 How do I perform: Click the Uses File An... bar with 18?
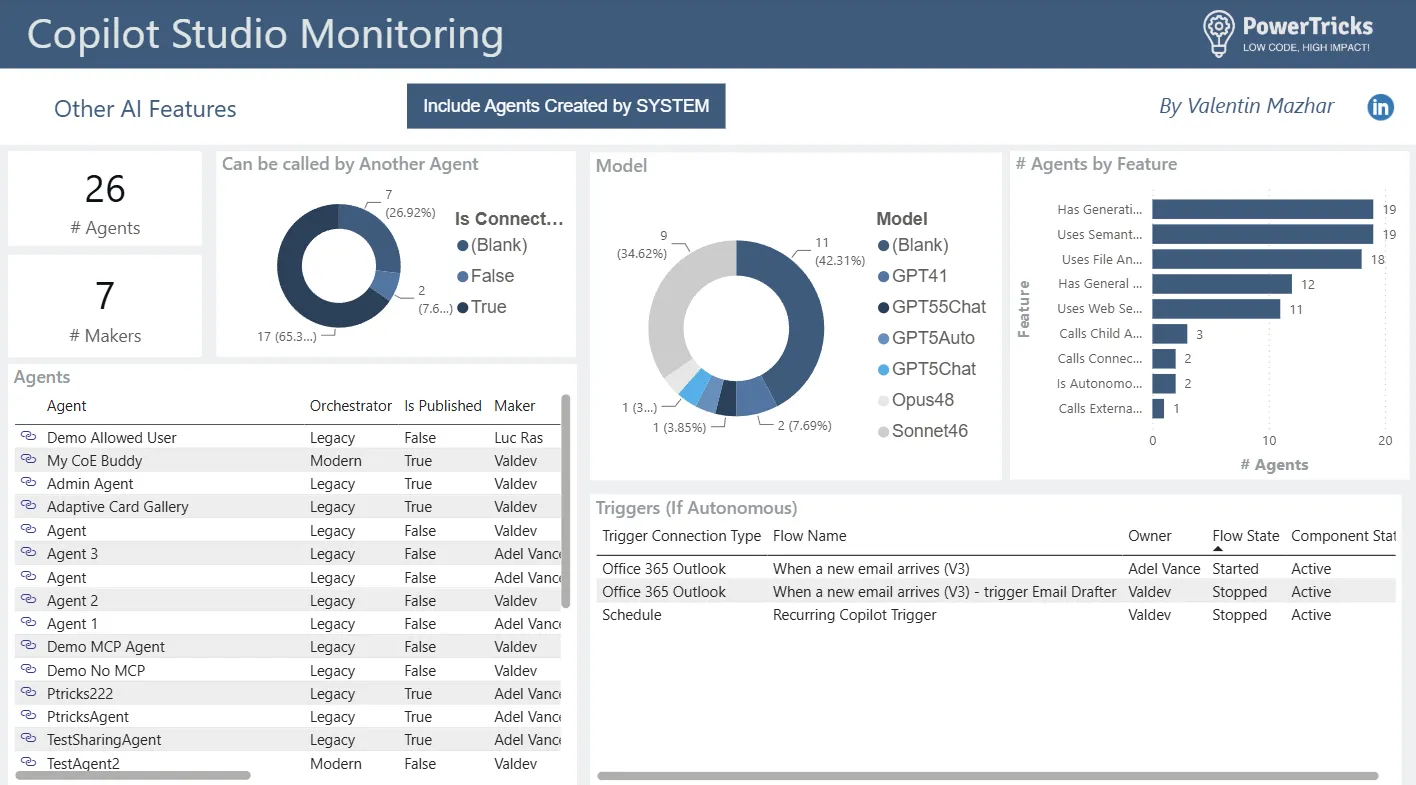click(1257, 259)
